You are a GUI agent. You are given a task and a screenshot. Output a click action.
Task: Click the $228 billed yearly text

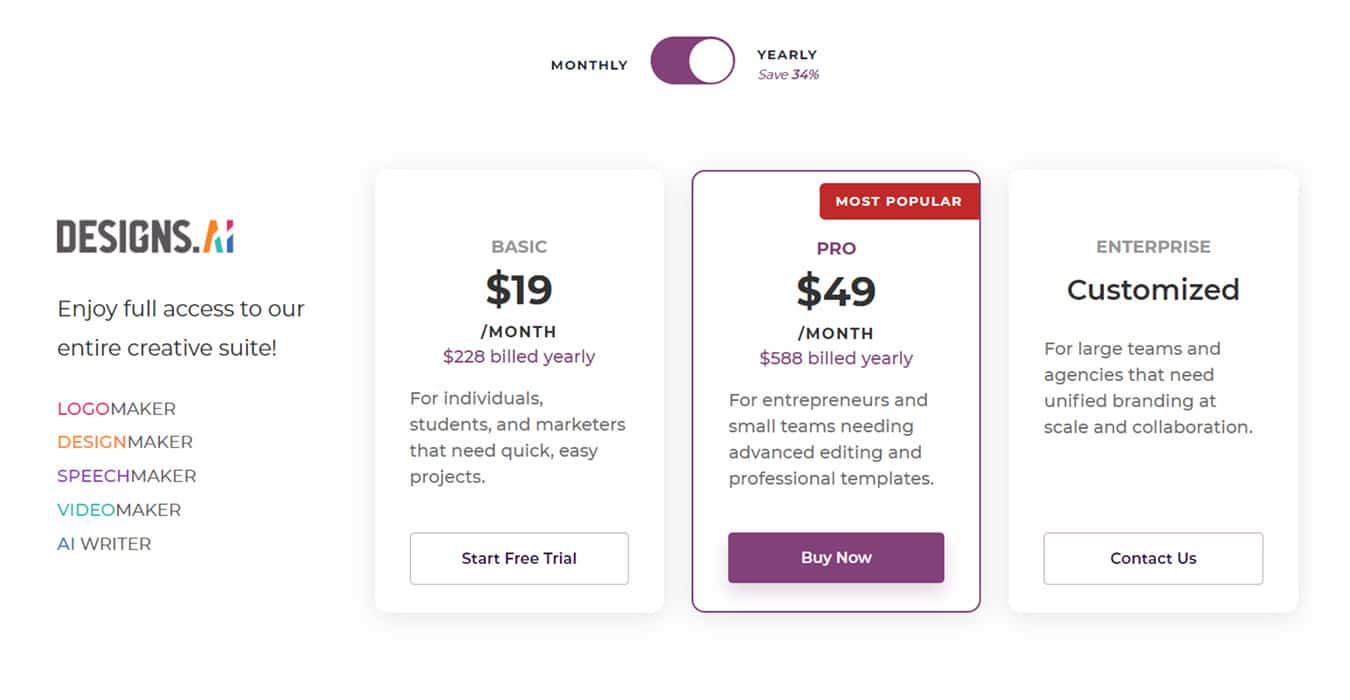pyautogui.click(x=519, y=357)
